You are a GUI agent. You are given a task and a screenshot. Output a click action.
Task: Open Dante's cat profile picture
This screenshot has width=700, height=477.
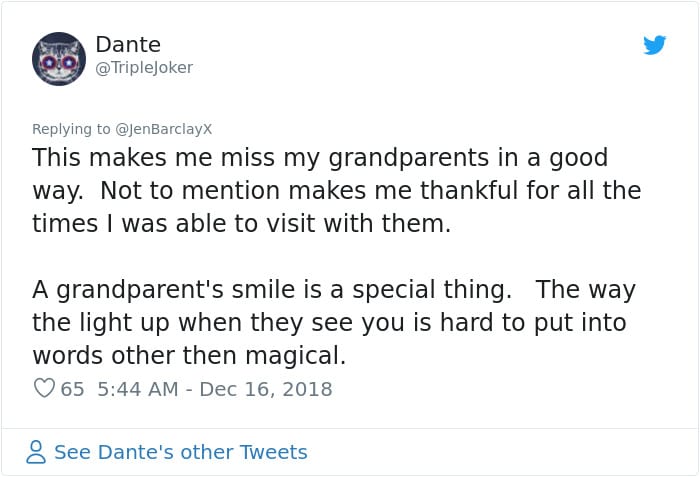(58, 58)
